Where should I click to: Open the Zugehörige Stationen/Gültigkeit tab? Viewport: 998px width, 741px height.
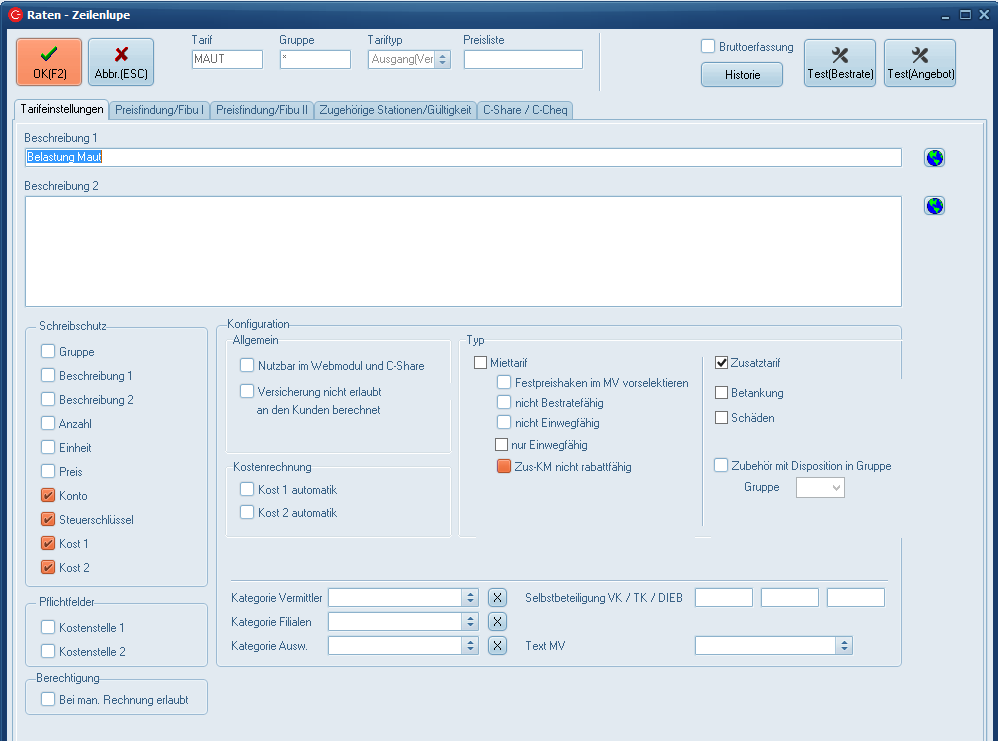395,110
